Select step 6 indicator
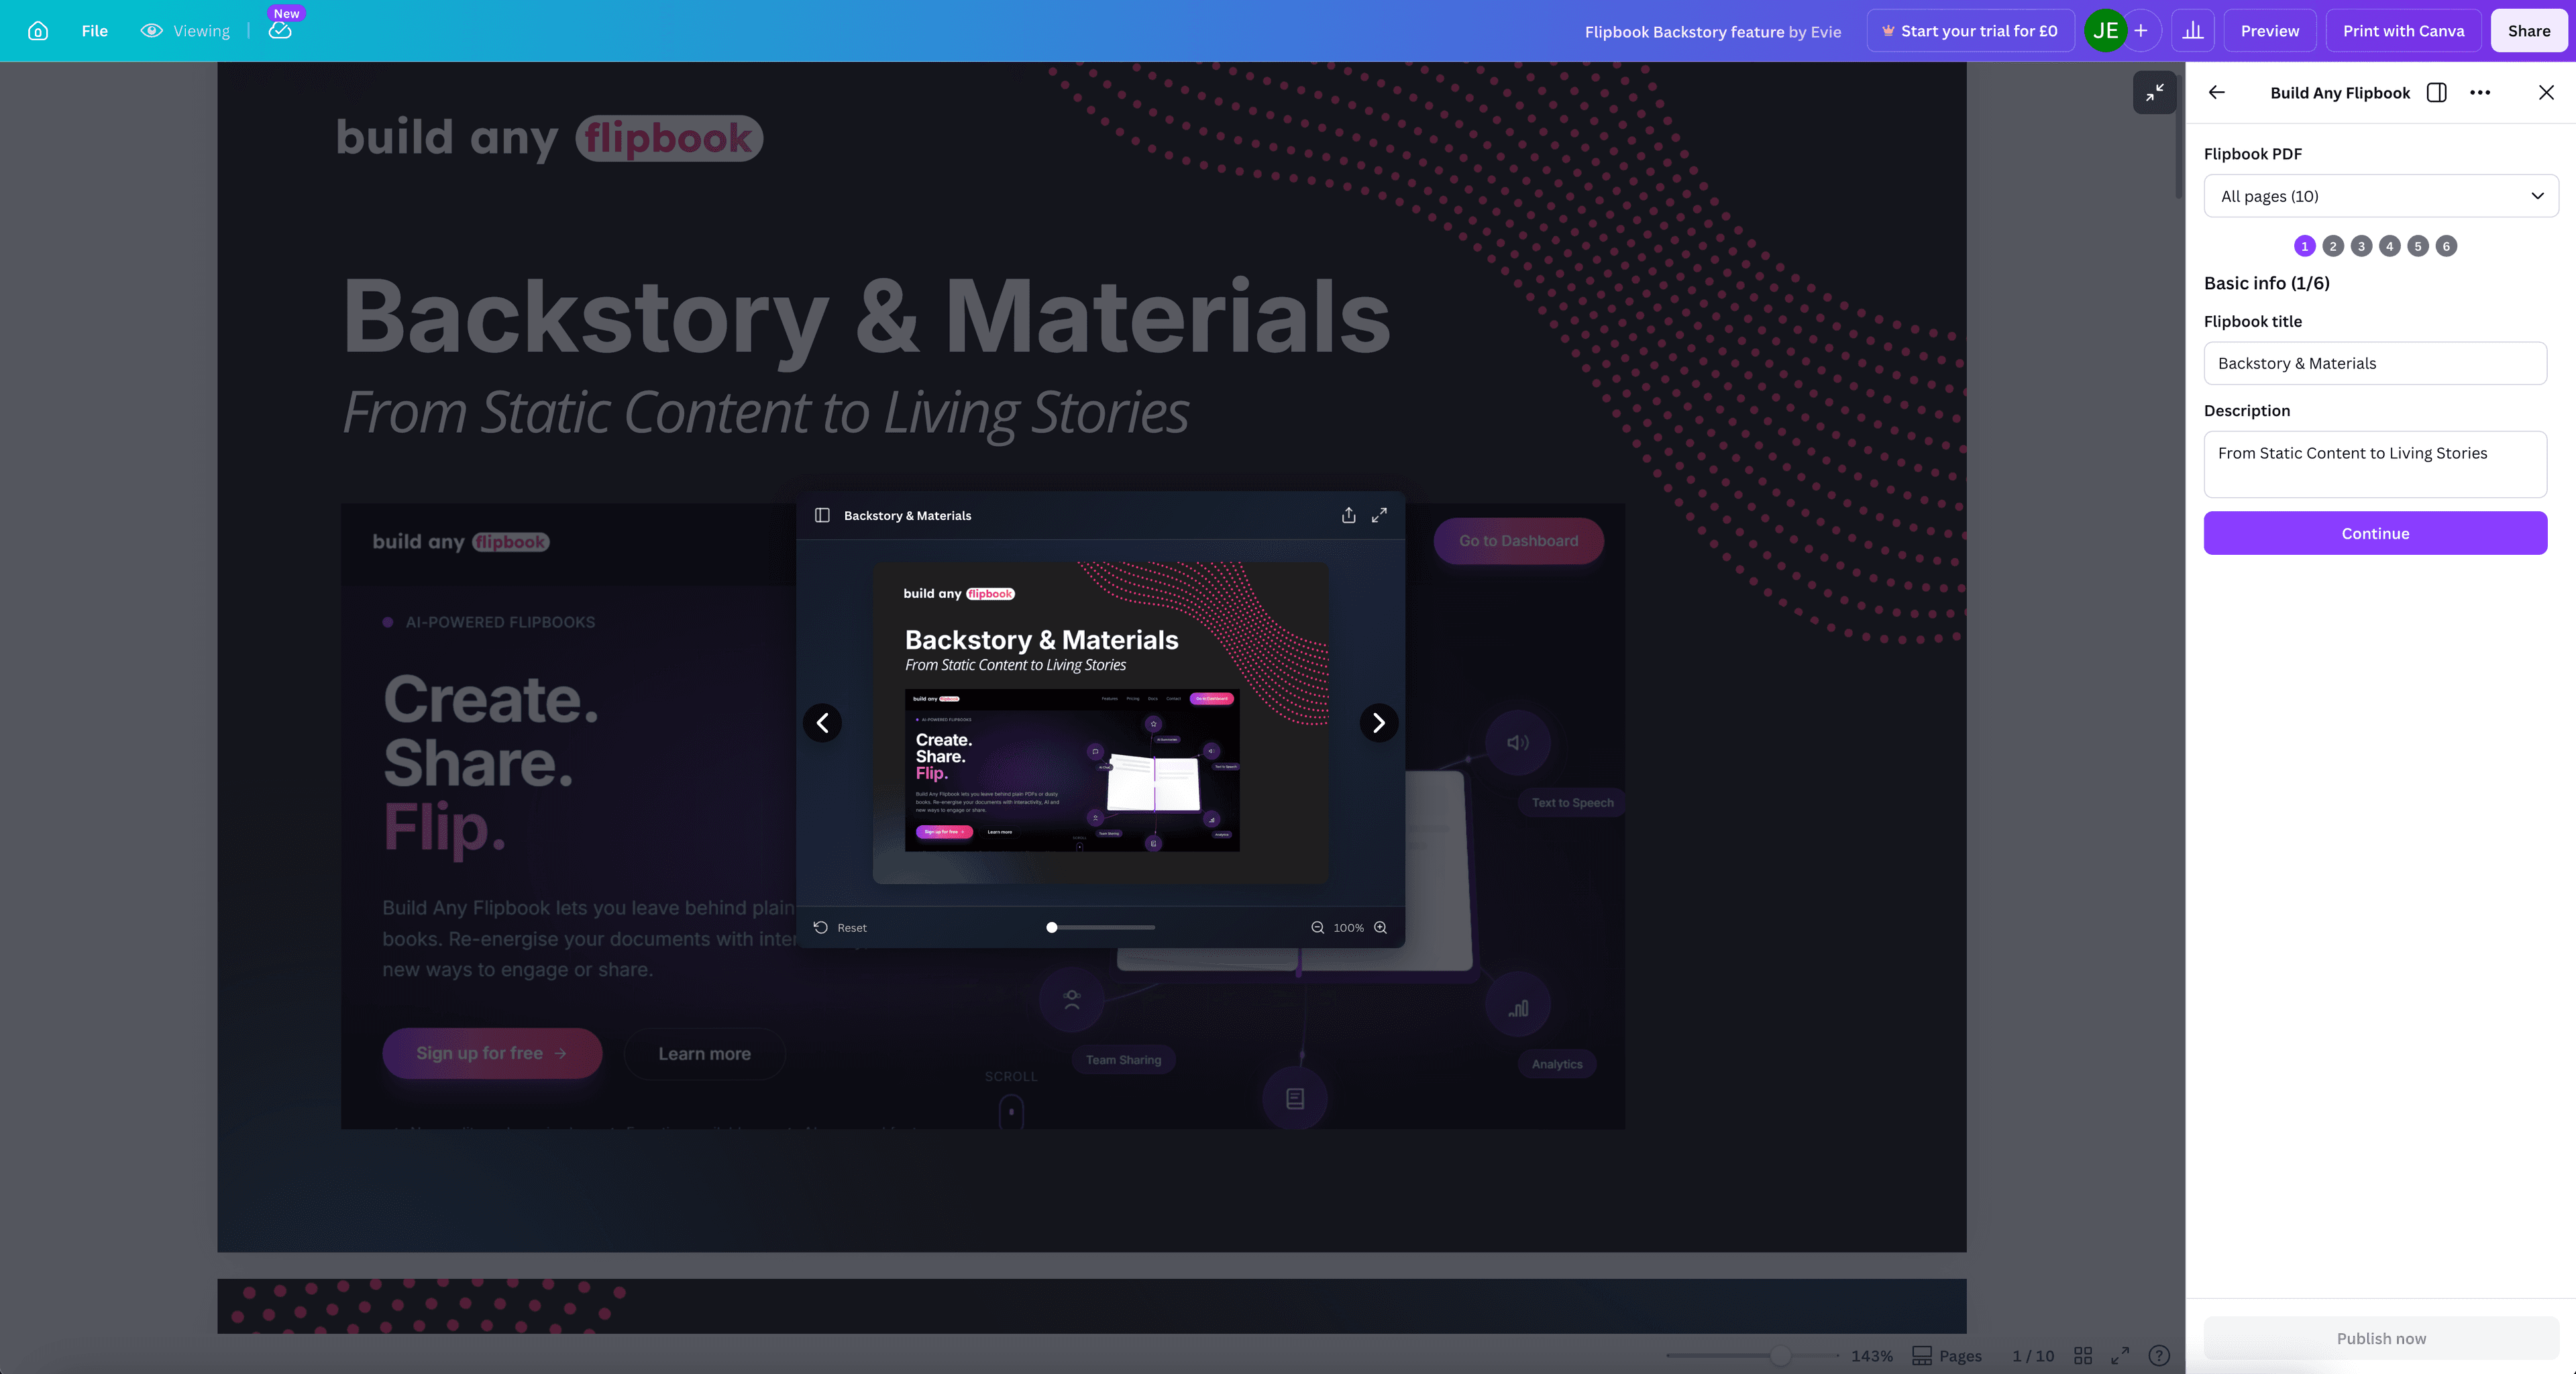Viewport: 2576px width, 1374px height. click(x=2446, y=246)
